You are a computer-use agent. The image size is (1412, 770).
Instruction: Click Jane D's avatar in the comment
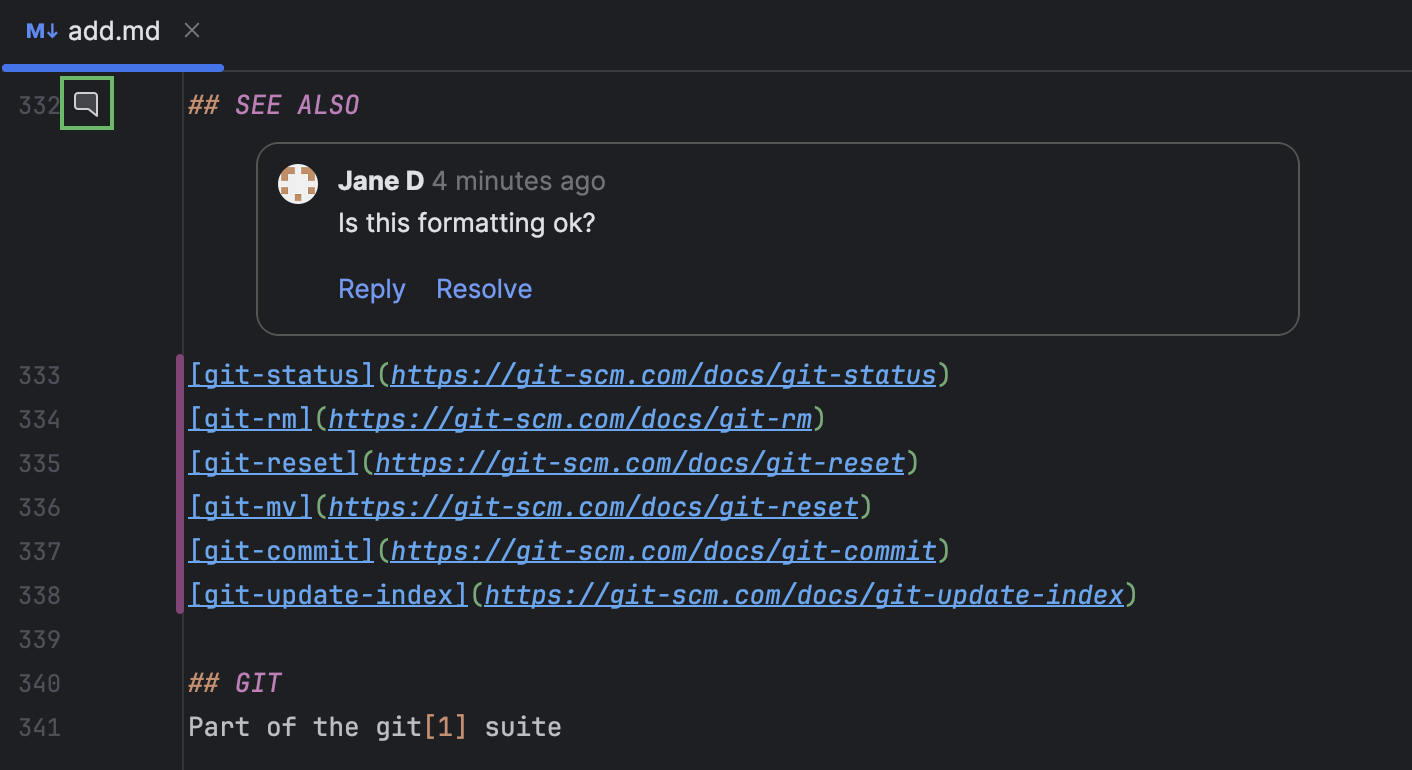click(298, 183)
